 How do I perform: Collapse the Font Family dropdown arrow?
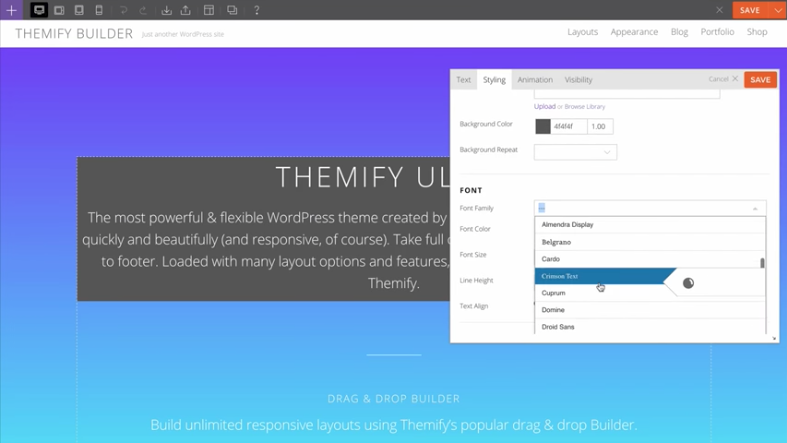pyautogui.click(x=755, y=208)
